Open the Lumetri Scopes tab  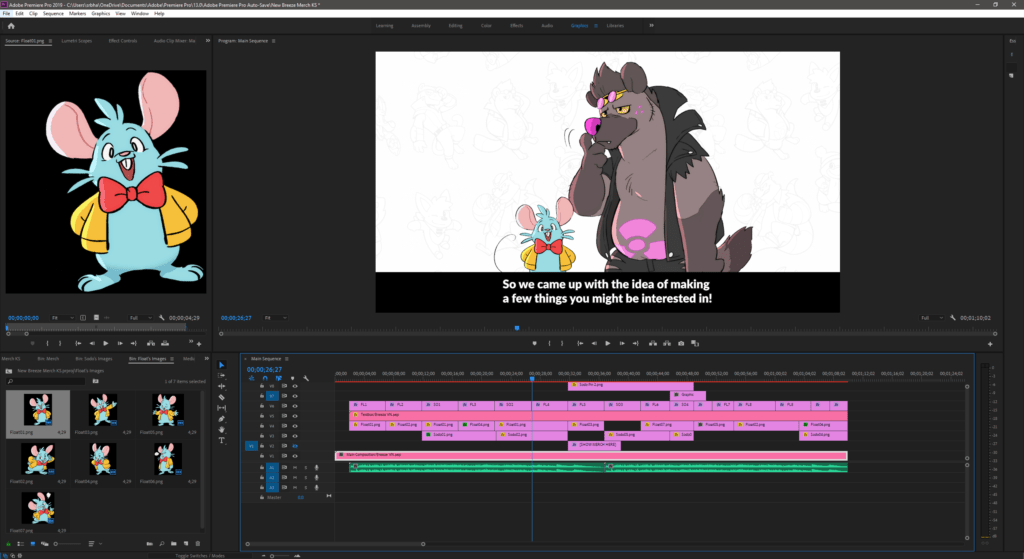click(x=76, y=40)
